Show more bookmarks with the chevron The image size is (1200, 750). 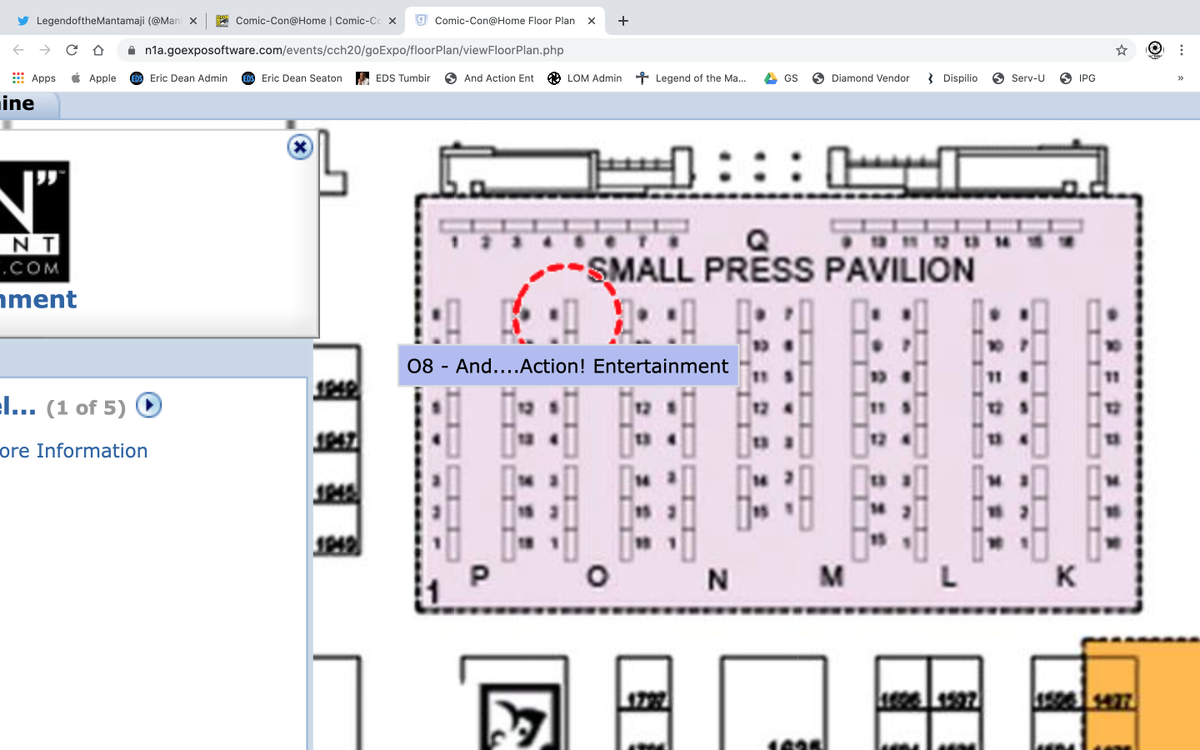coord(1181,78)
